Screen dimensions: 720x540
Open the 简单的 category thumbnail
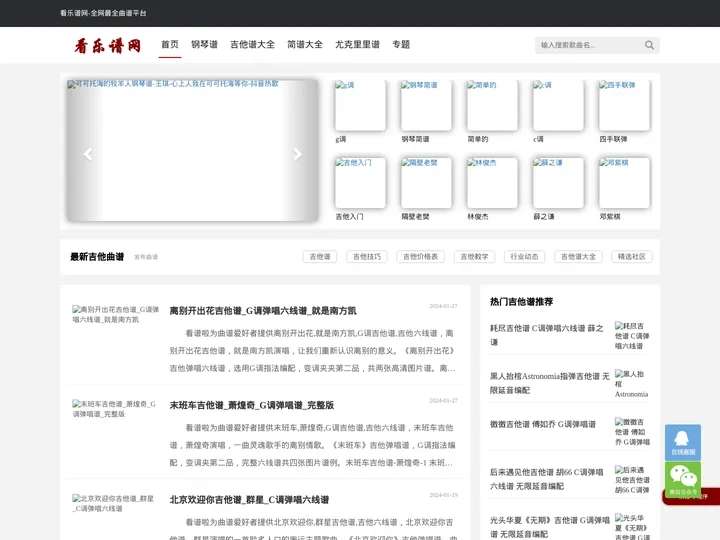tap(492, 105)
